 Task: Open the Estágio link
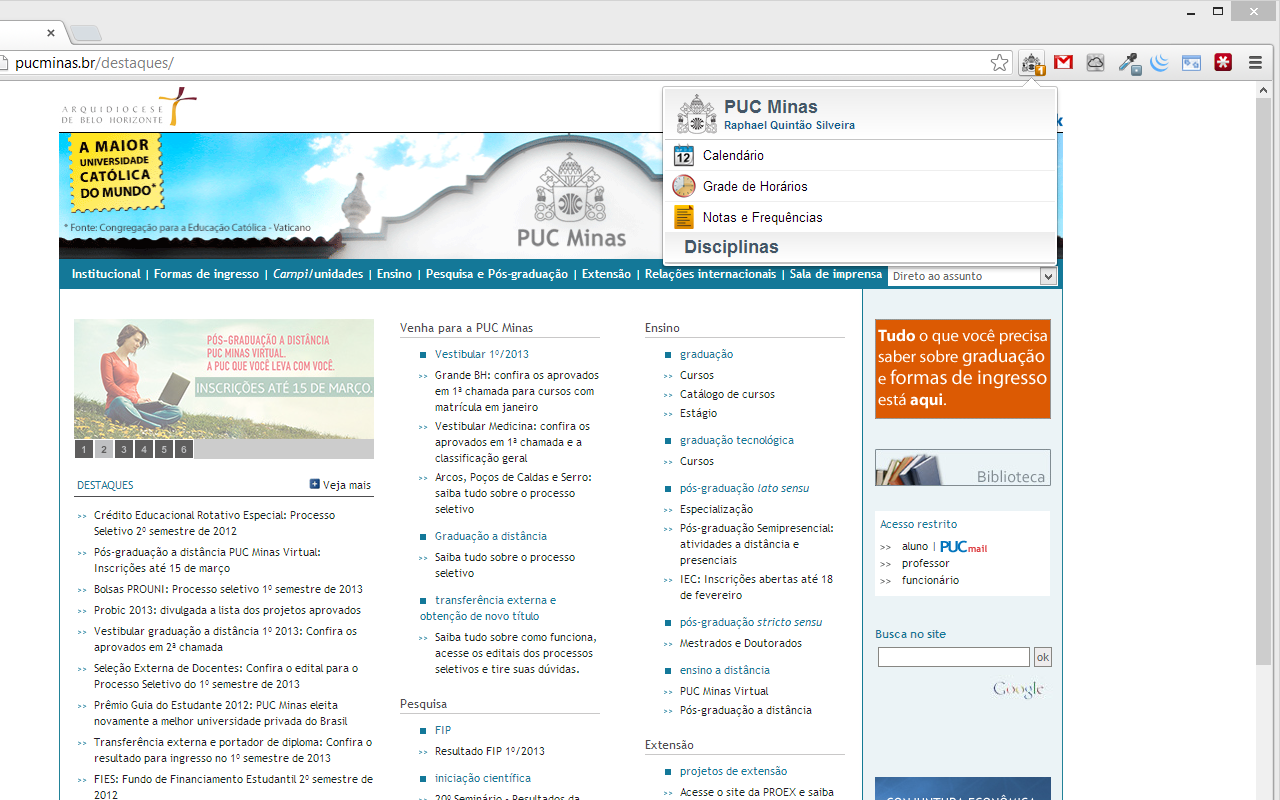pyautogui.click(x=698, y=413)
